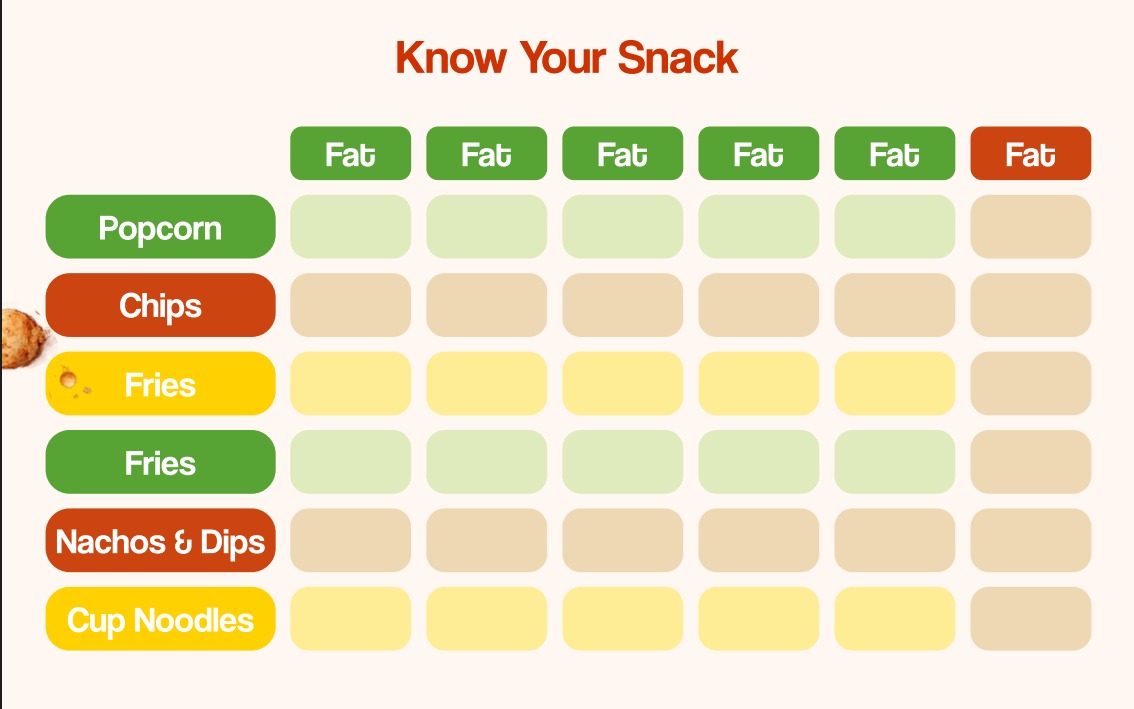Click the green Fries row label

coord(161,462)
